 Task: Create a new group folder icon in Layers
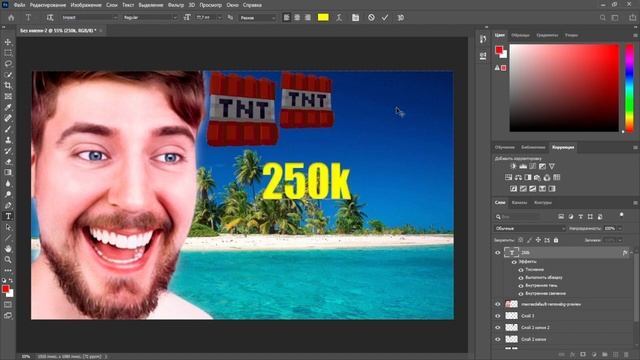tap(605, 355)
